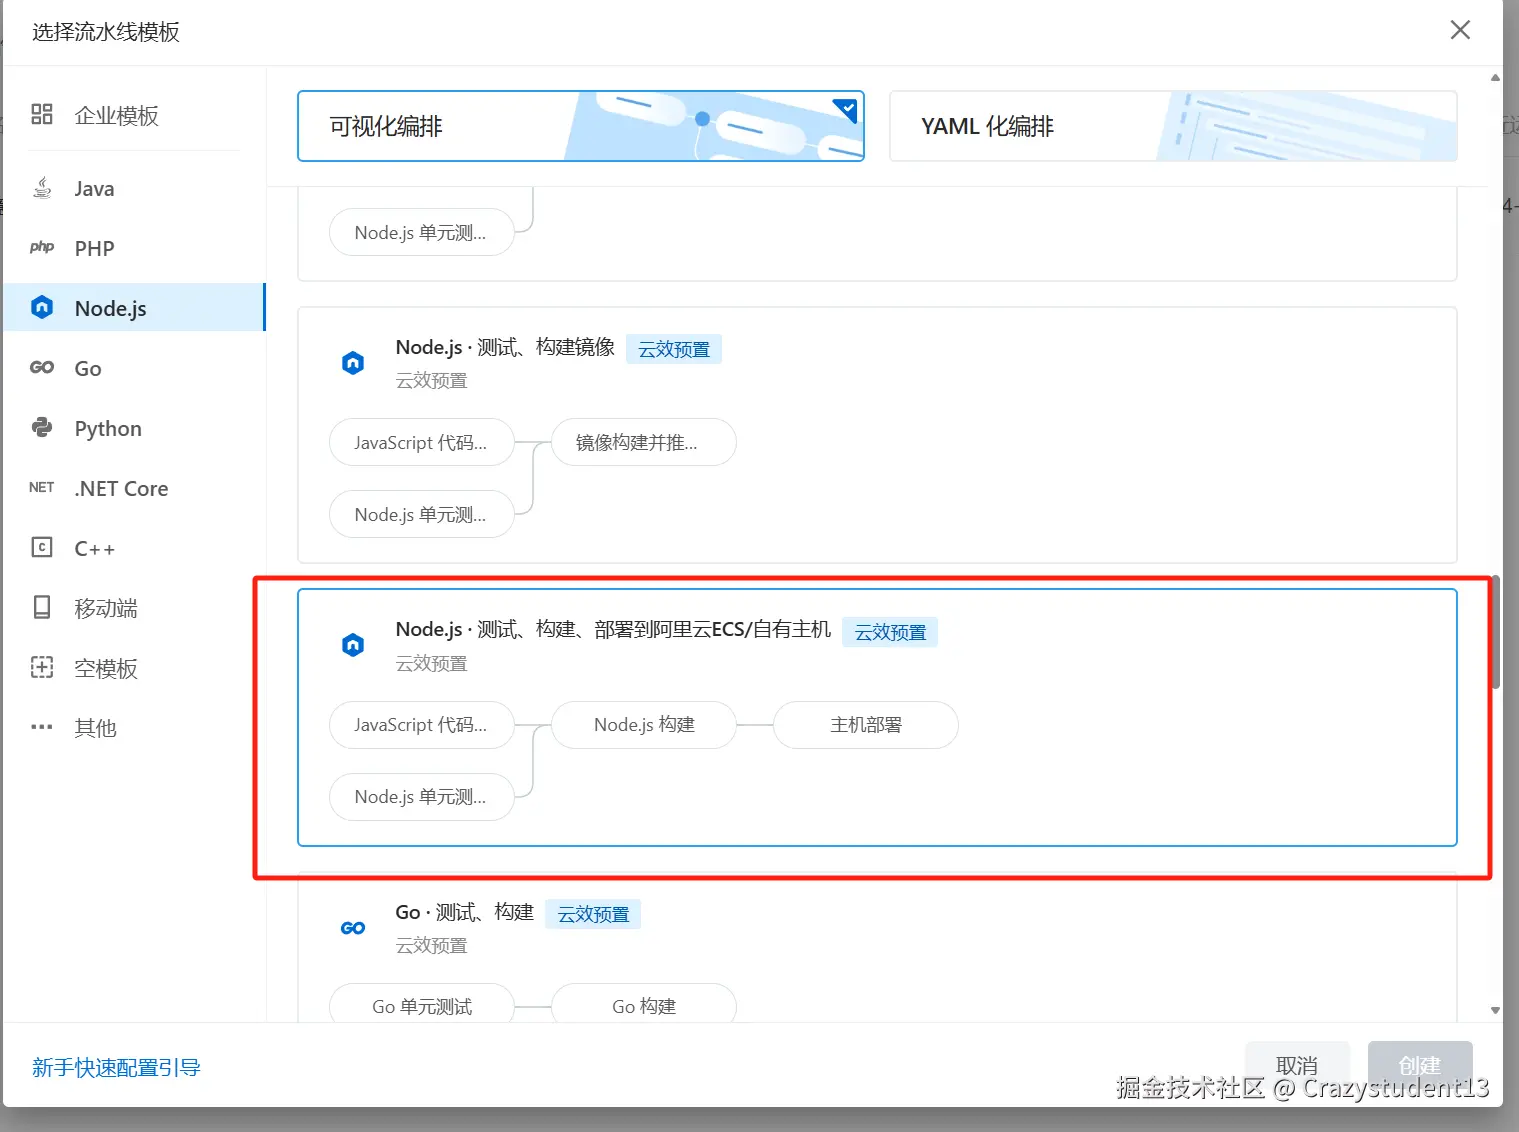Viewport: 1519px width, 1132px height.
Task: Click 云效预置 tag beside Go · 测试、构建
Action: click(593, 914)
